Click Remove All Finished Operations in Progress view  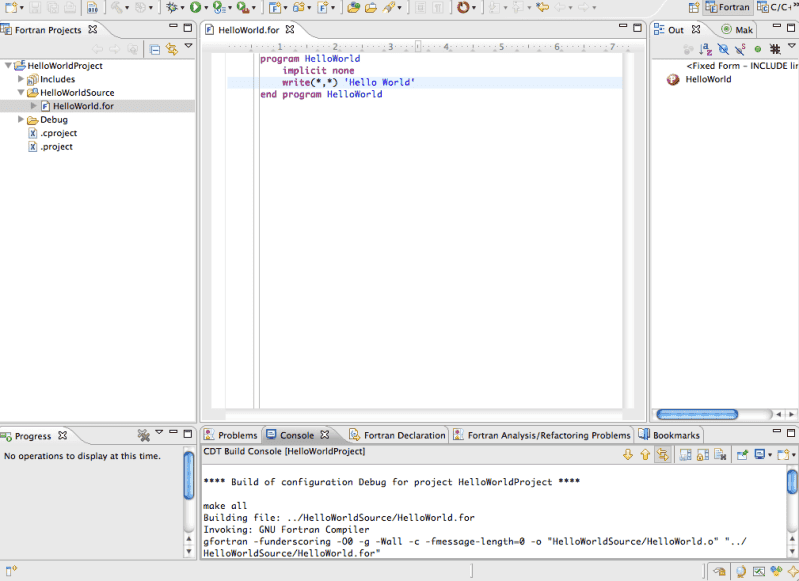[x=143, y=435]
